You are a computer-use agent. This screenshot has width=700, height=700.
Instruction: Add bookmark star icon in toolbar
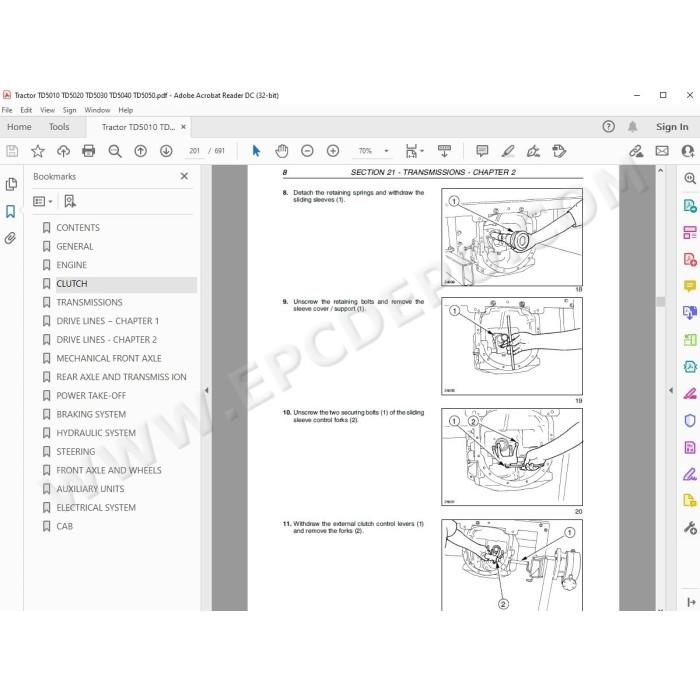click(x=38, y=151)
